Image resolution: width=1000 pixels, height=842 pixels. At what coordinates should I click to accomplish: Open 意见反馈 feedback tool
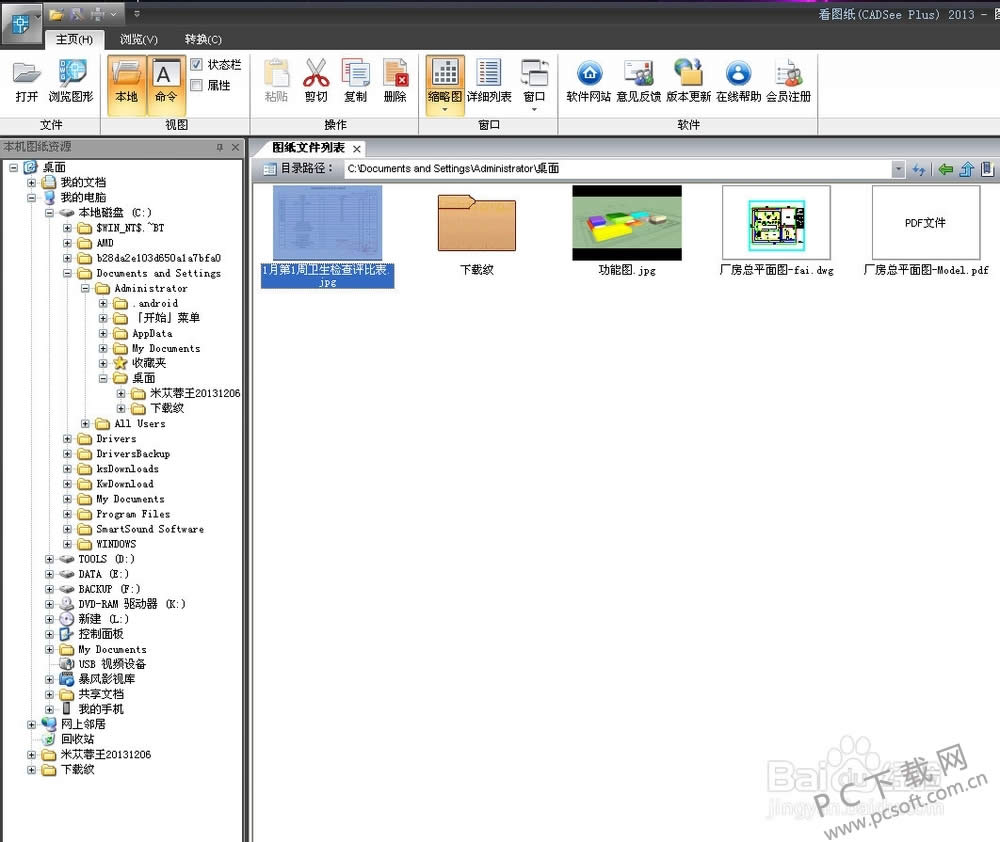637,80
